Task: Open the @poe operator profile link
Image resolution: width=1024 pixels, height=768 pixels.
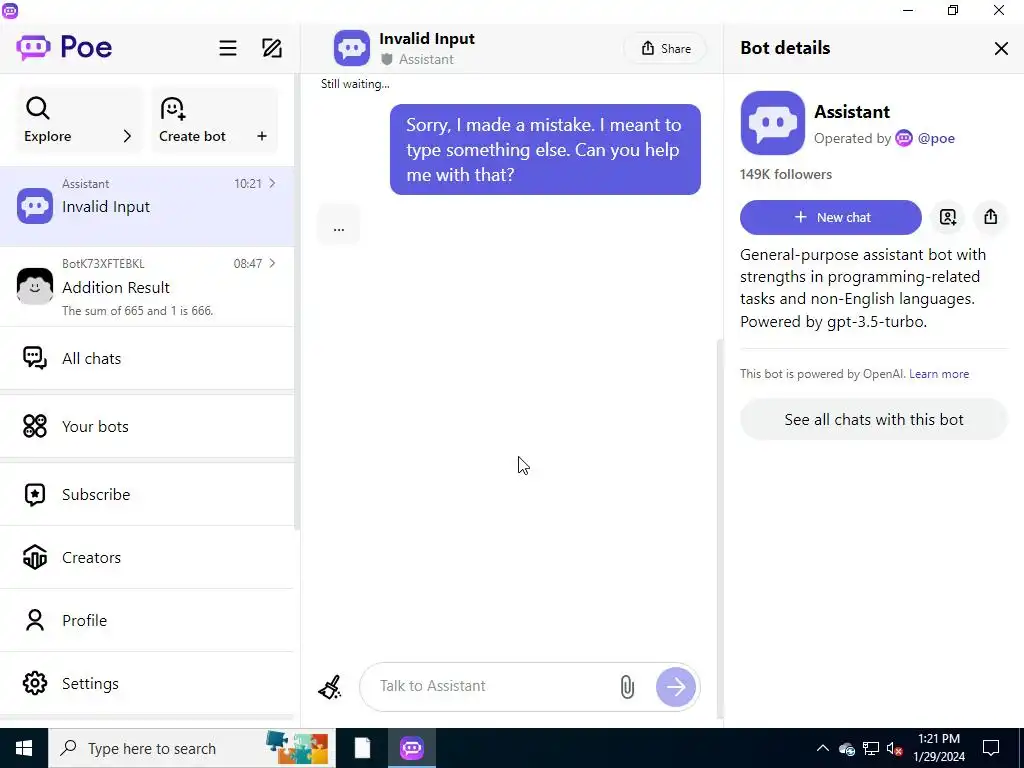Action: tap(936, 138)
